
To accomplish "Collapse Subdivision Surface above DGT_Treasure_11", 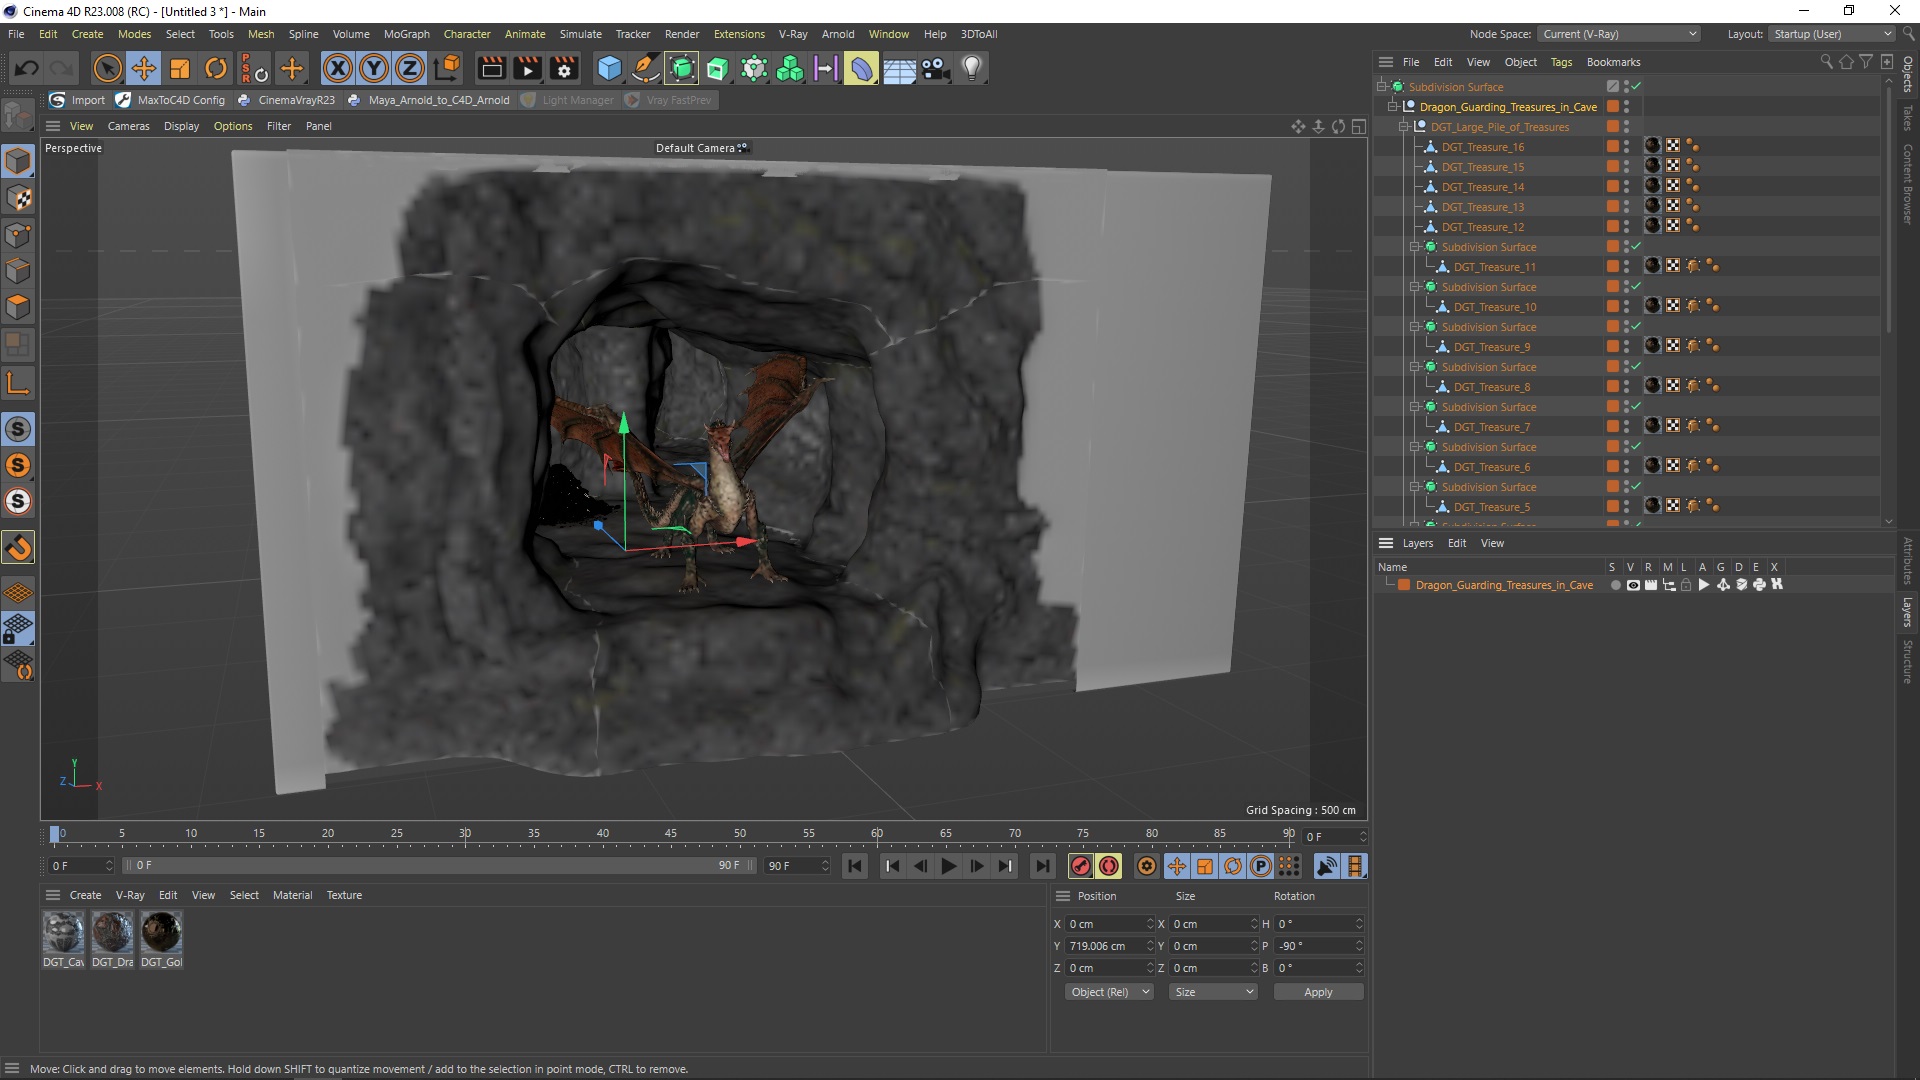I will pyautogui.click(x=1415, y=247).
